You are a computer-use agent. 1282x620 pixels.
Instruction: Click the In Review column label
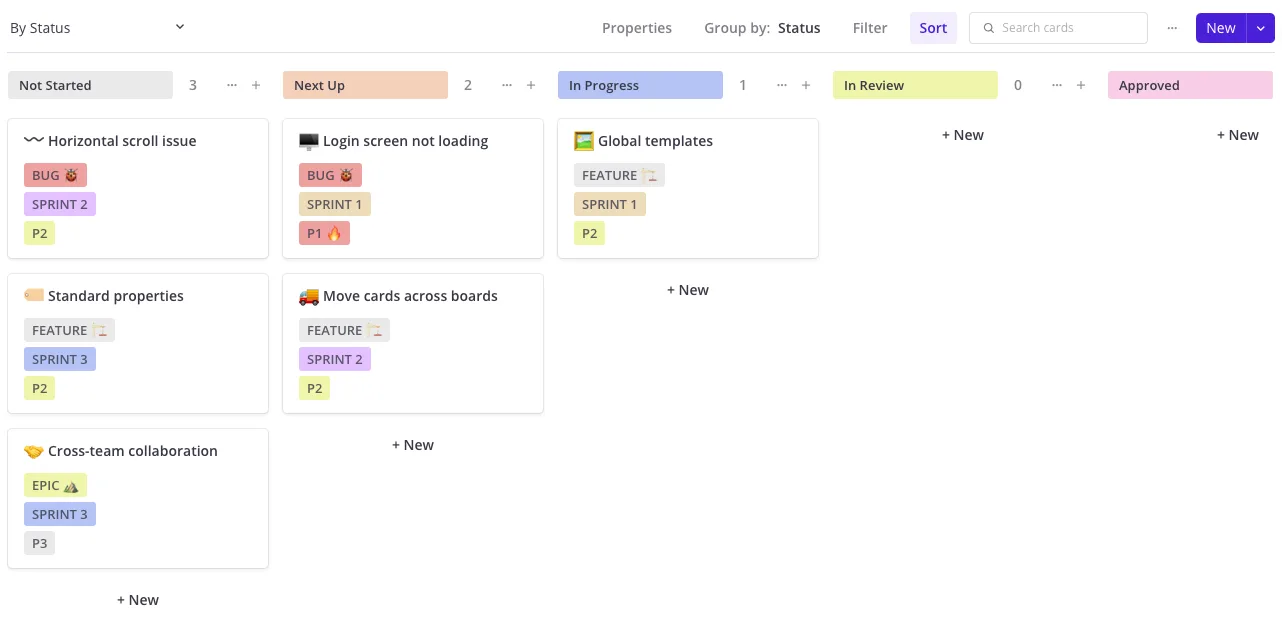[915, 85]
